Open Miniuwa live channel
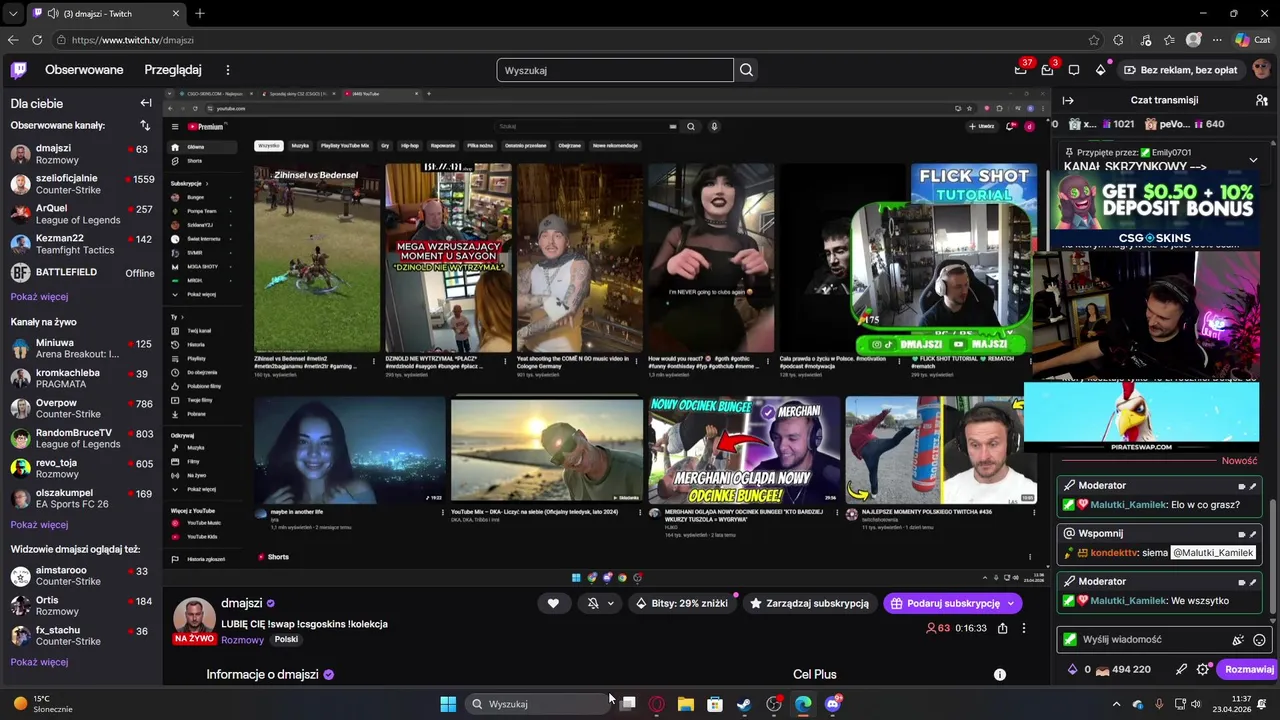Viewport: 1280px width, 720px height. (x=81, y=348)
